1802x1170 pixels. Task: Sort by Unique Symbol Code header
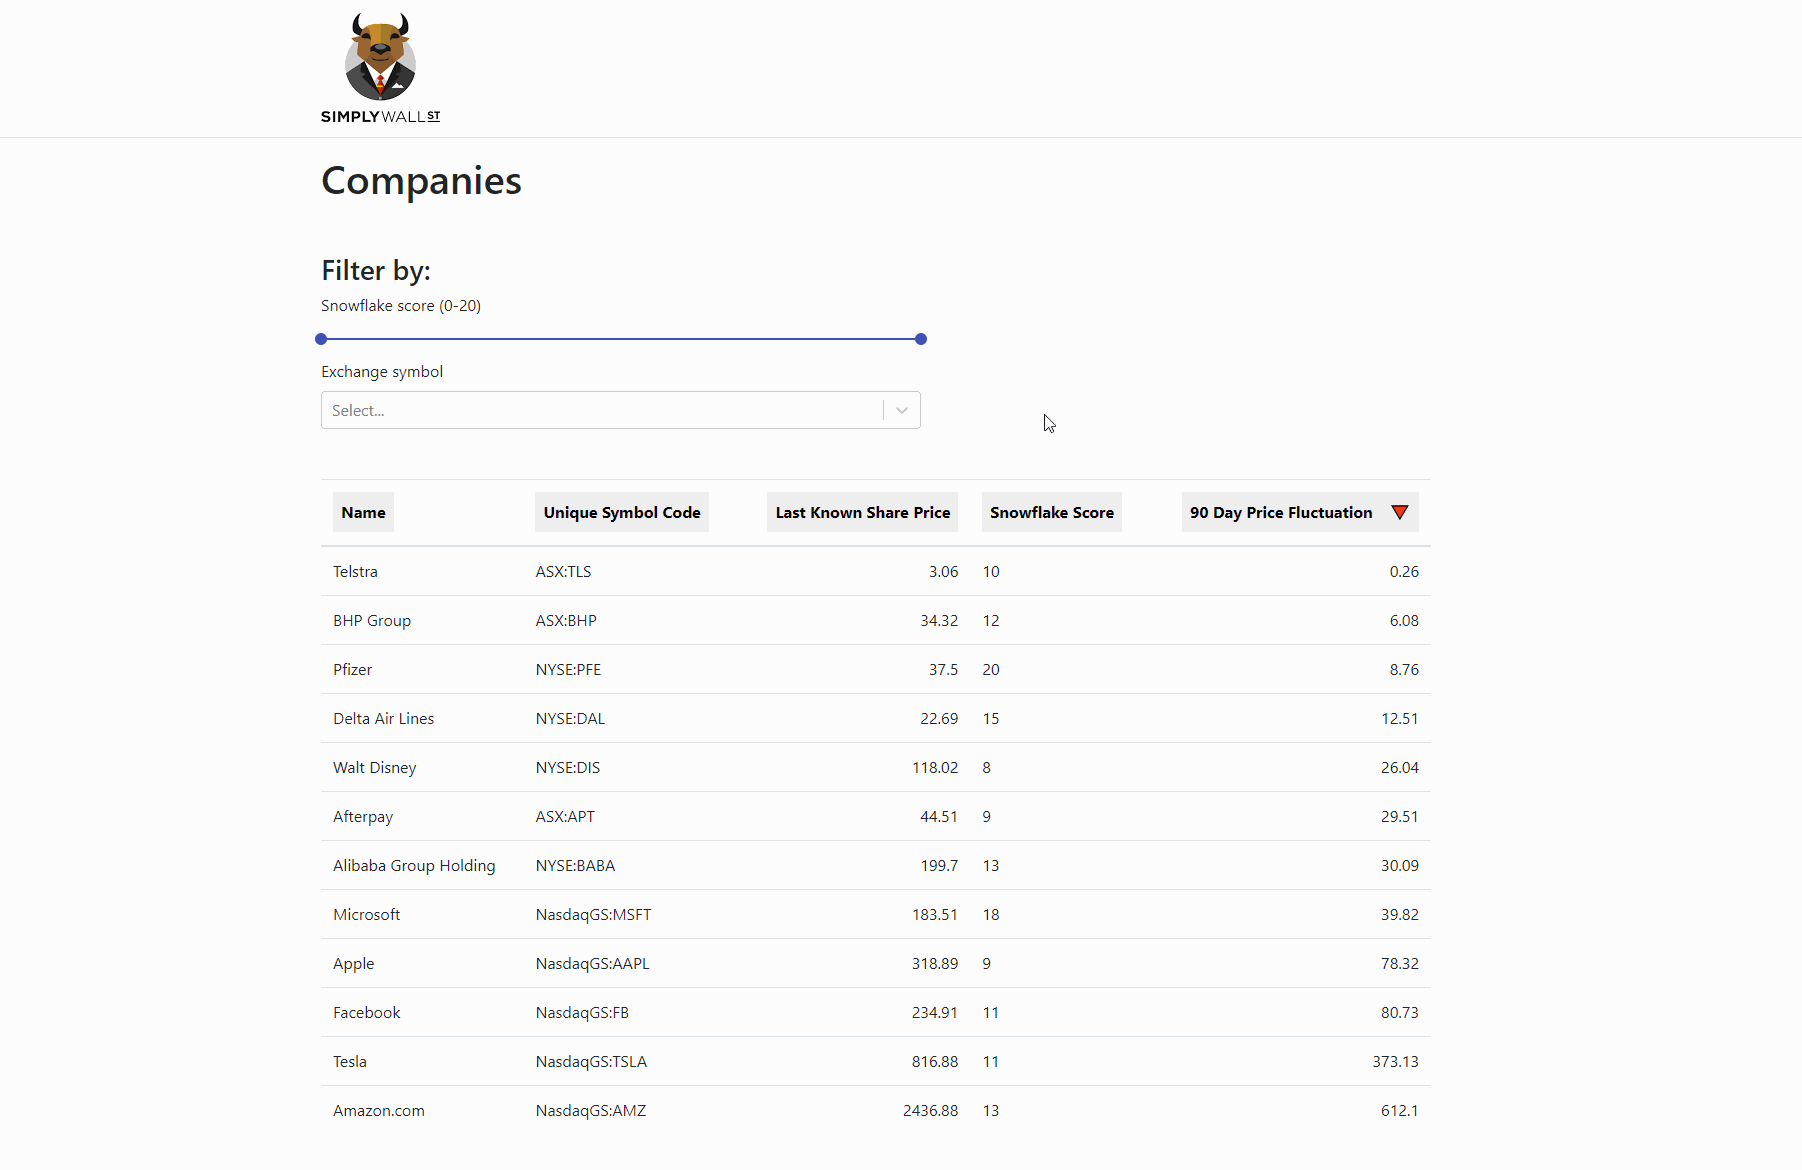[621, 512]
